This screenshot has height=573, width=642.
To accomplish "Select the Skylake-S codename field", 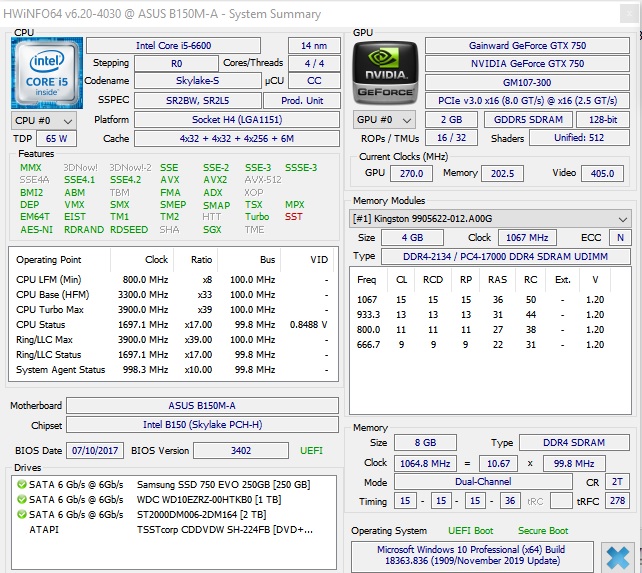I will (198, 81).
